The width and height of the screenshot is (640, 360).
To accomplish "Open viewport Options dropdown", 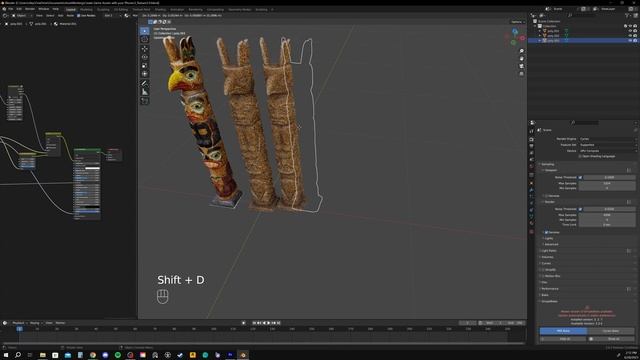I will [518, 22].
